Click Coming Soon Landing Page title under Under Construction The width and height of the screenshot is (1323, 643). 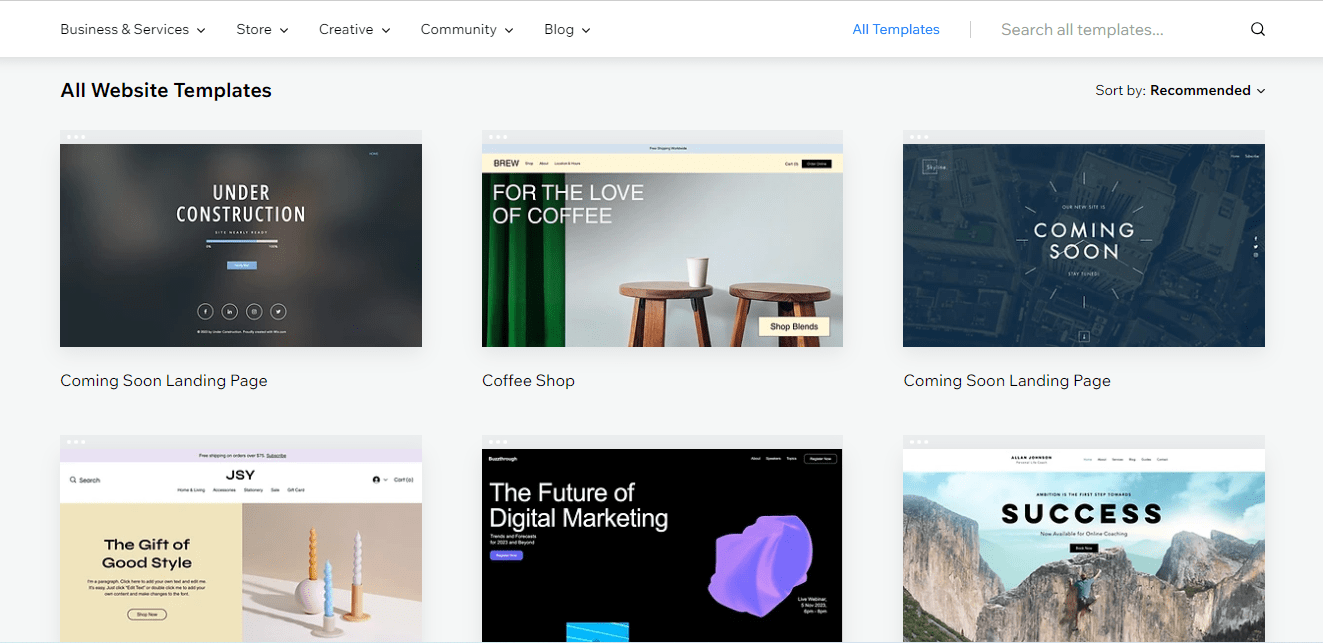(164, 380)
